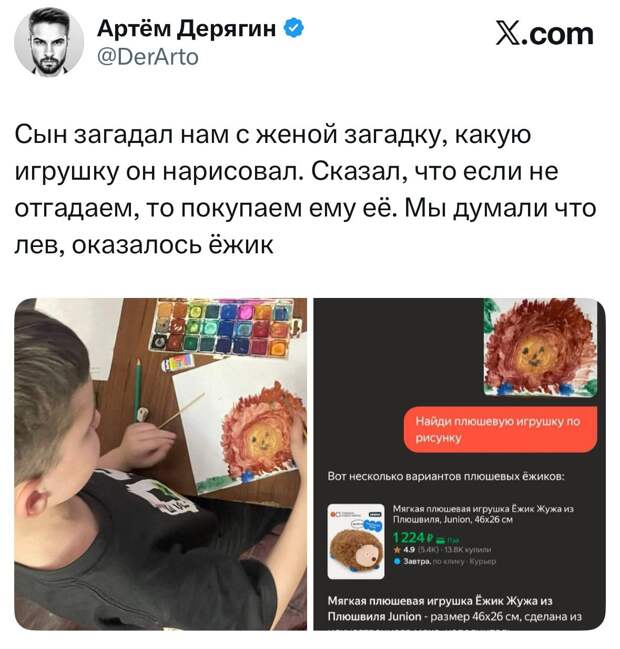Viewport: 620px width, 649px height.
Task: Click the bold product description at bottom
Action: click(x=455, y=608)
